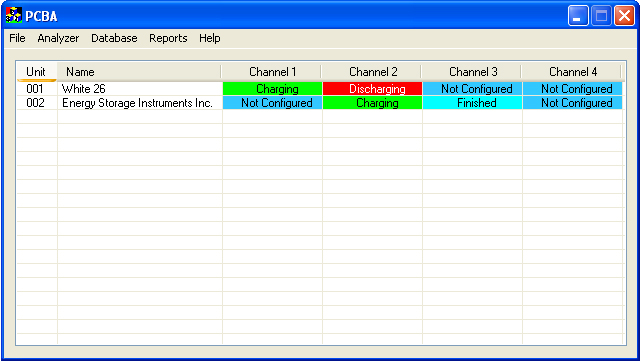The width and height of the screenshot is (640, 361).
Task: Open the File menu
Action: tap(17, 38)
